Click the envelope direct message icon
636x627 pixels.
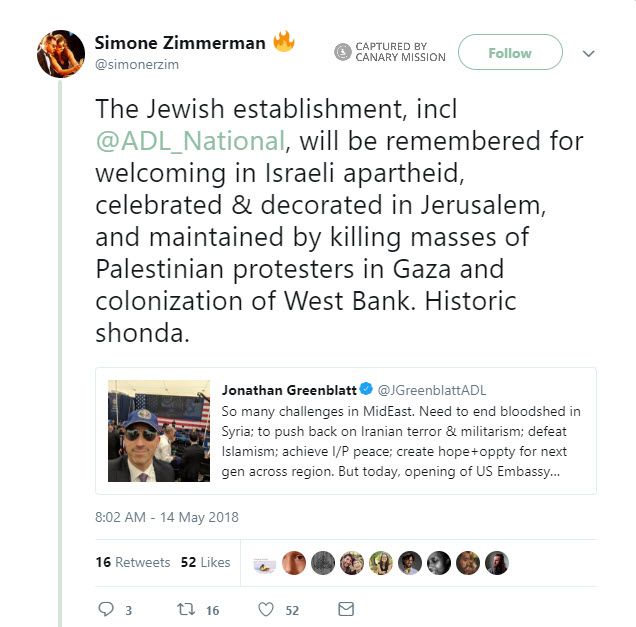tap(346, 608)
